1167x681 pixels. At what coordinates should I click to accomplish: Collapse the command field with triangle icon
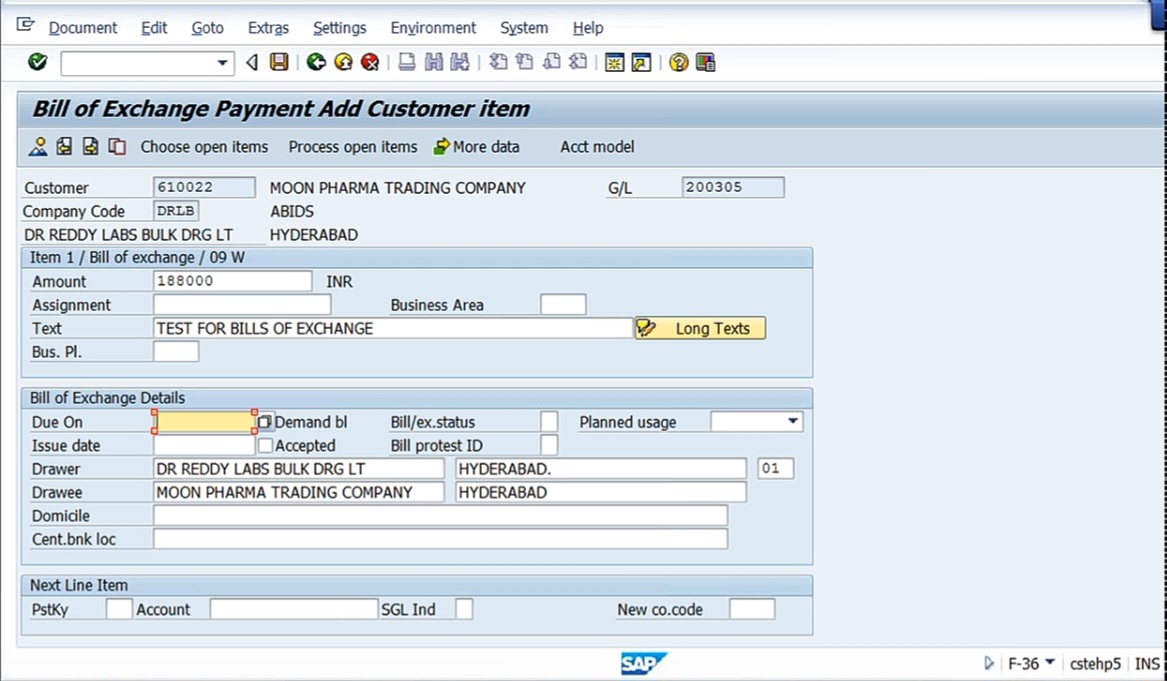click(x=252, y=63)
